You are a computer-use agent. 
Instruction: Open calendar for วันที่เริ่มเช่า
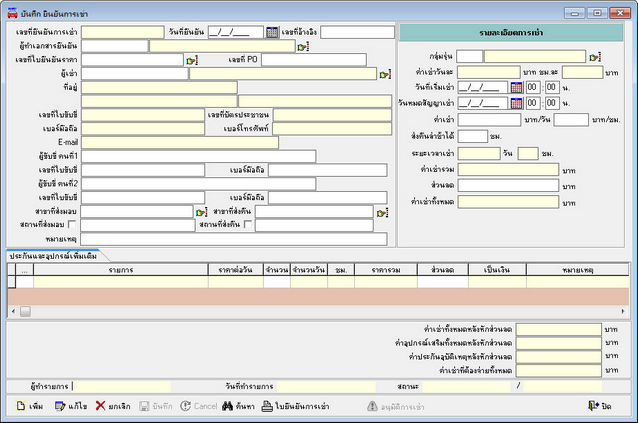click(516, 87)
